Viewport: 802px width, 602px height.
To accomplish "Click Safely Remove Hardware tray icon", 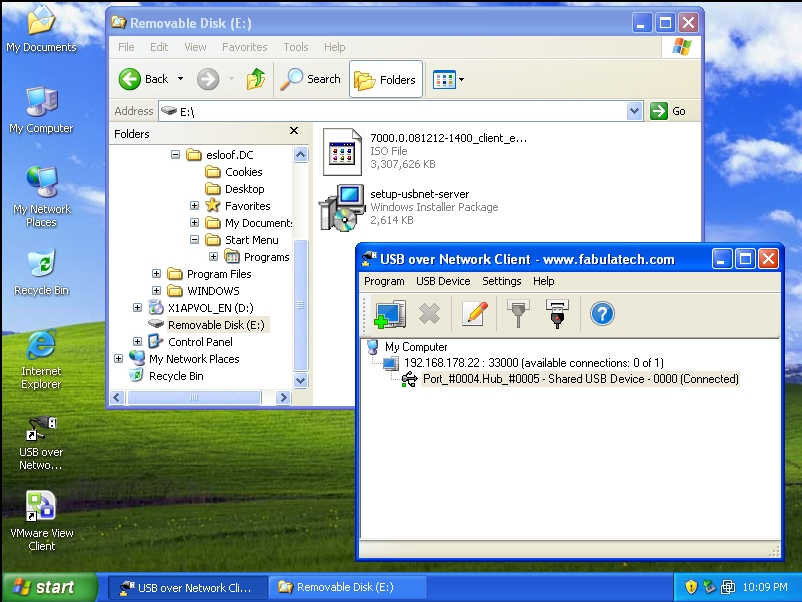I will pyautogui.click(x=709, y=587).
